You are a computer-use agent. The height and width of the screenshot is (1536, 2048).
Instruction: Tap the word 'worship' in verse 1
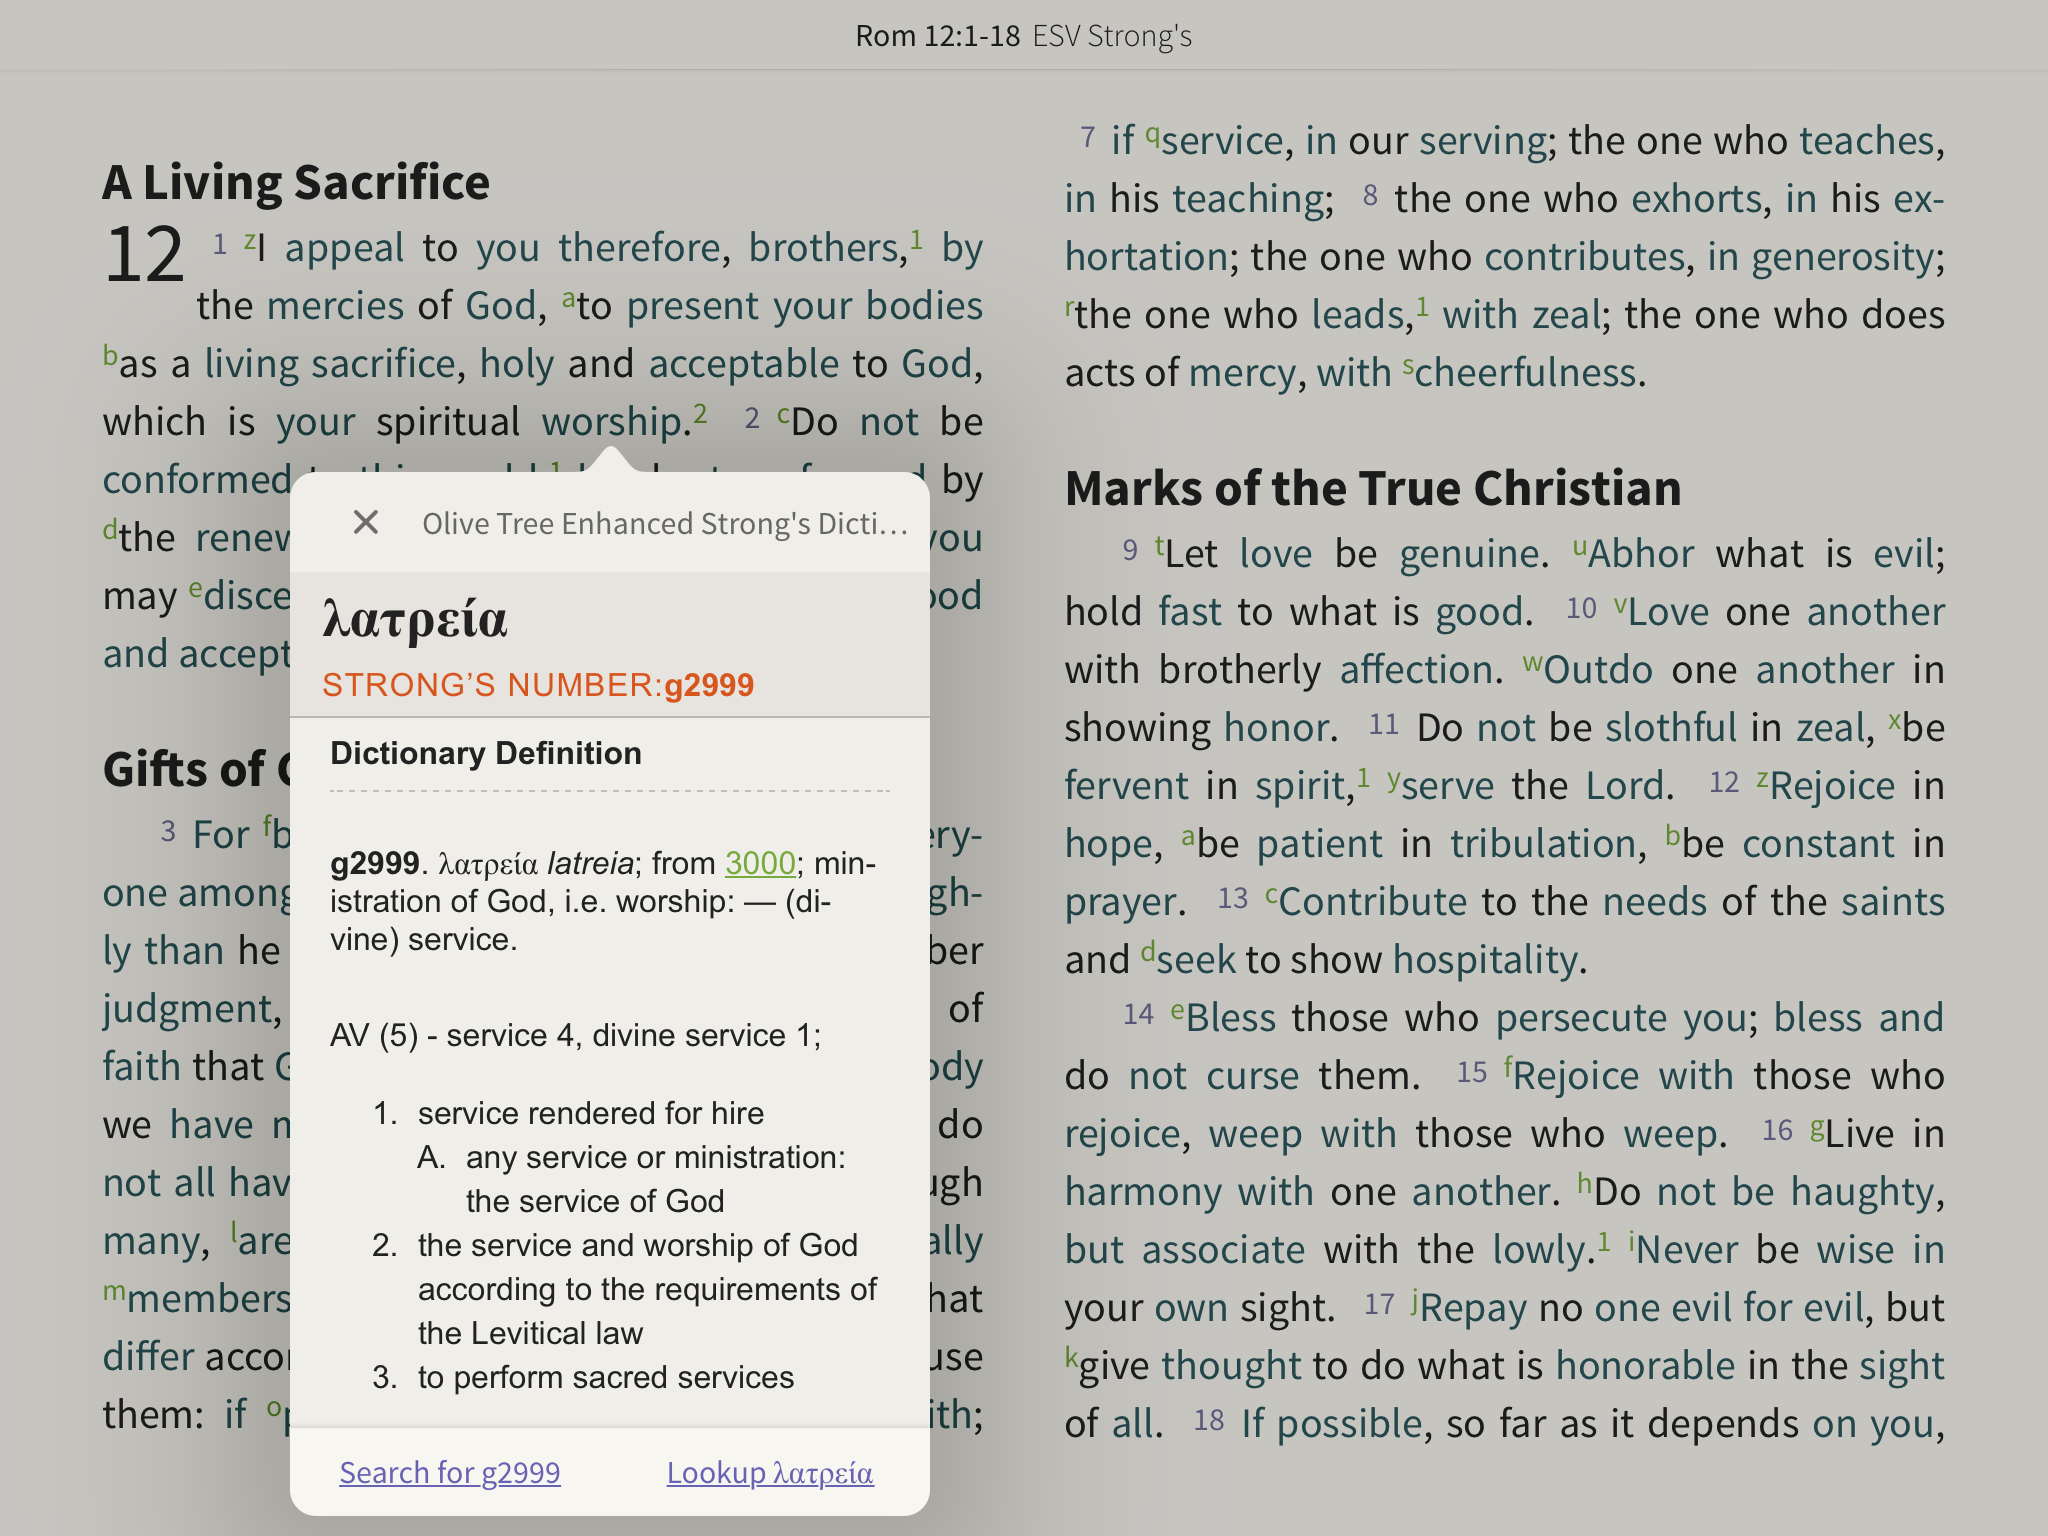[612, 421]
